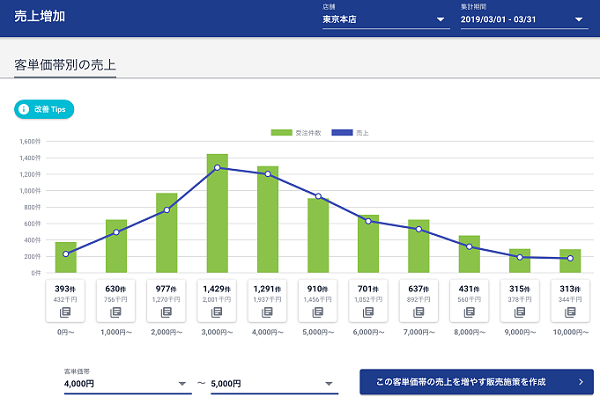
Task: Click the 6,000円〜 axis label
Action: 368,332
